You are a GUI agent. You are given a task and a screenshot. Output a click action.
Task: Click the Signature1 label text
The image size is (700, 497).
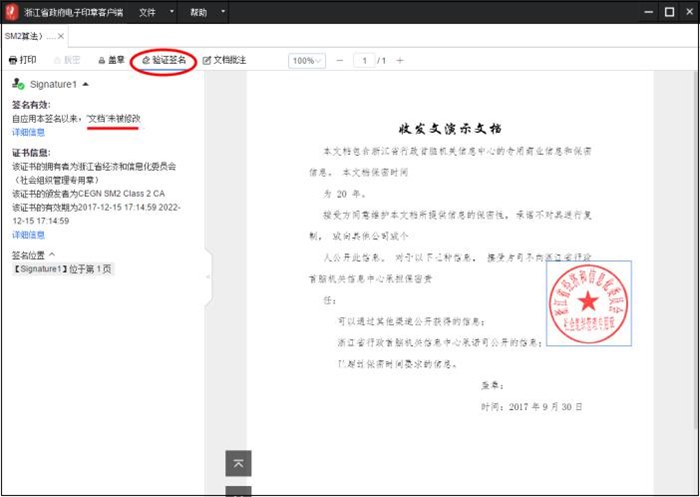54,84
